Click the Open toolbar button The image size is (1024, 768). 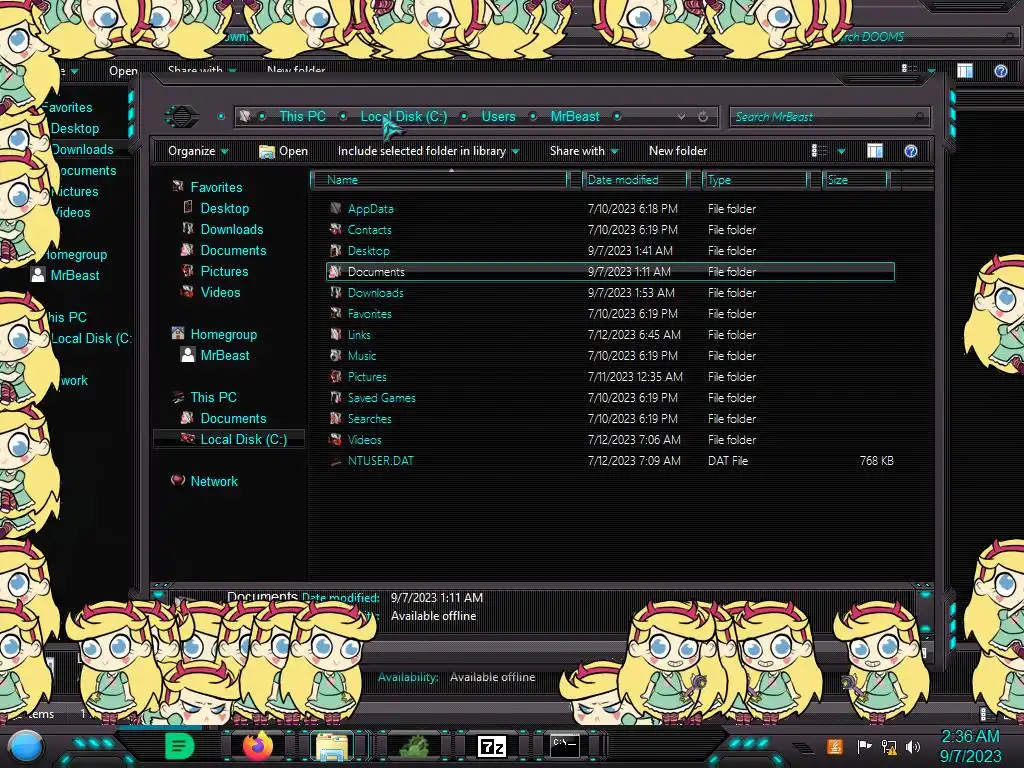point(283,151)
